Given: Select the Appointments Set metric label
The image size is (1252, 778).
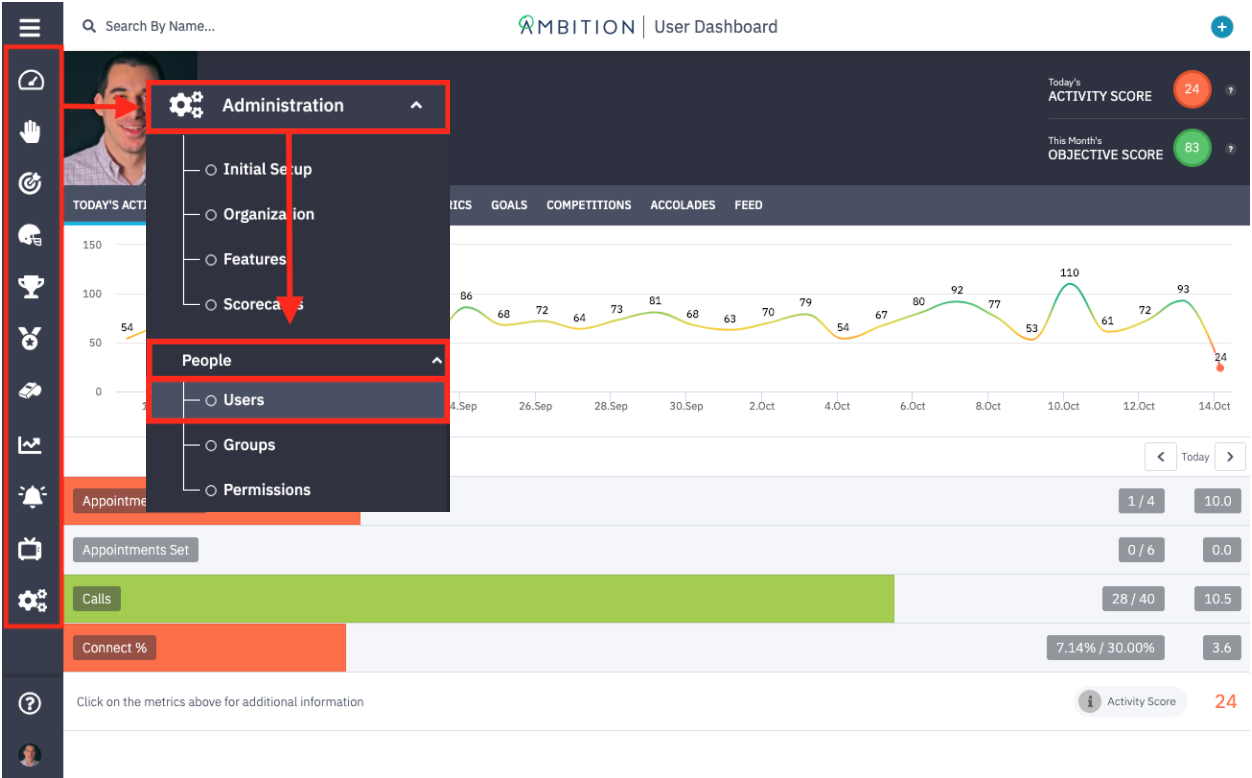Looking at the screenshot, I should coord(136,550).
